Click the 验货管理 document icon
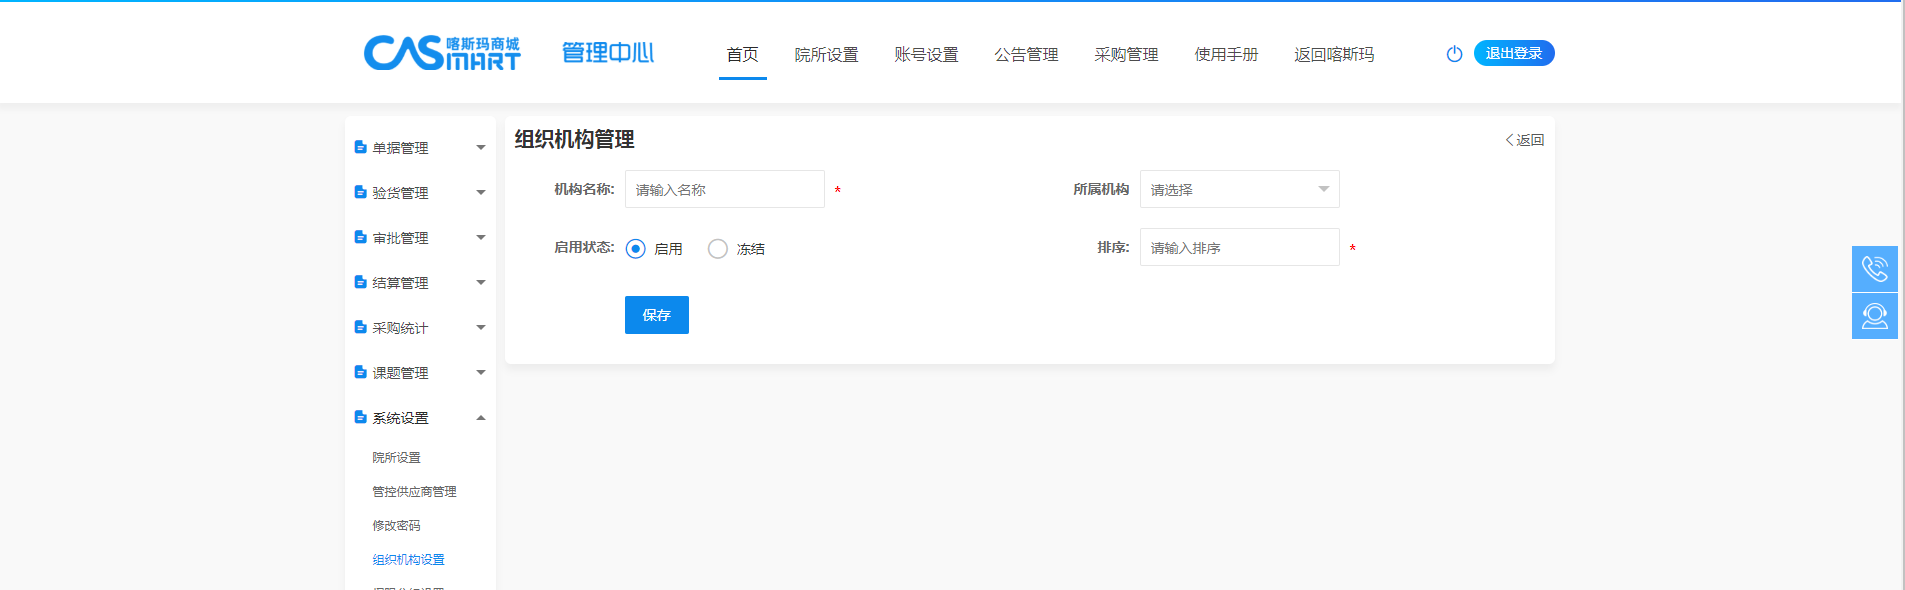1905x590 pixels. (x=360, y=192)
